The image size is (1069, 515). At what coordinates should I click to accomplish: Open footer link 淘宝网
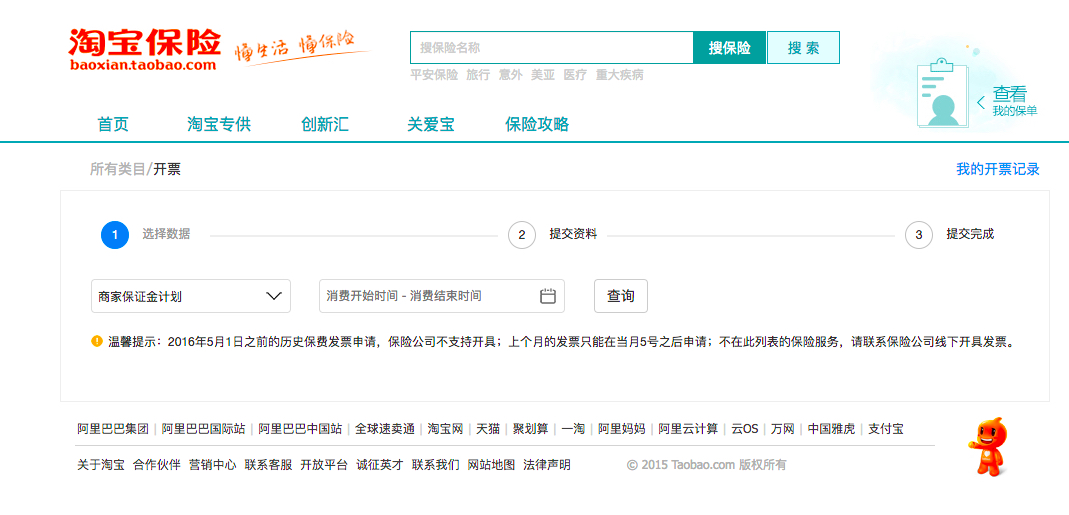445,429
